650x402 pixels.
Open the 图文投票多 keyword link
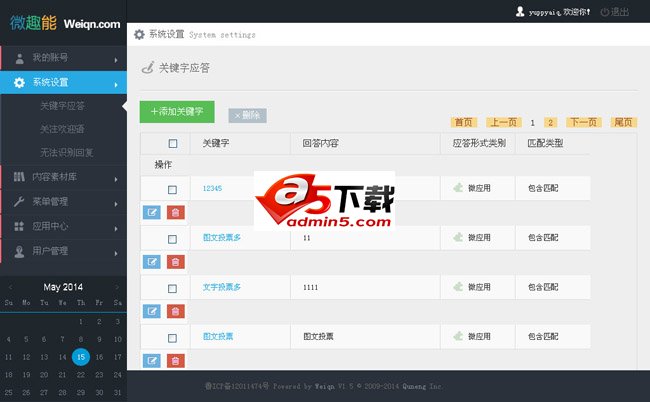(x=222, y=237)
